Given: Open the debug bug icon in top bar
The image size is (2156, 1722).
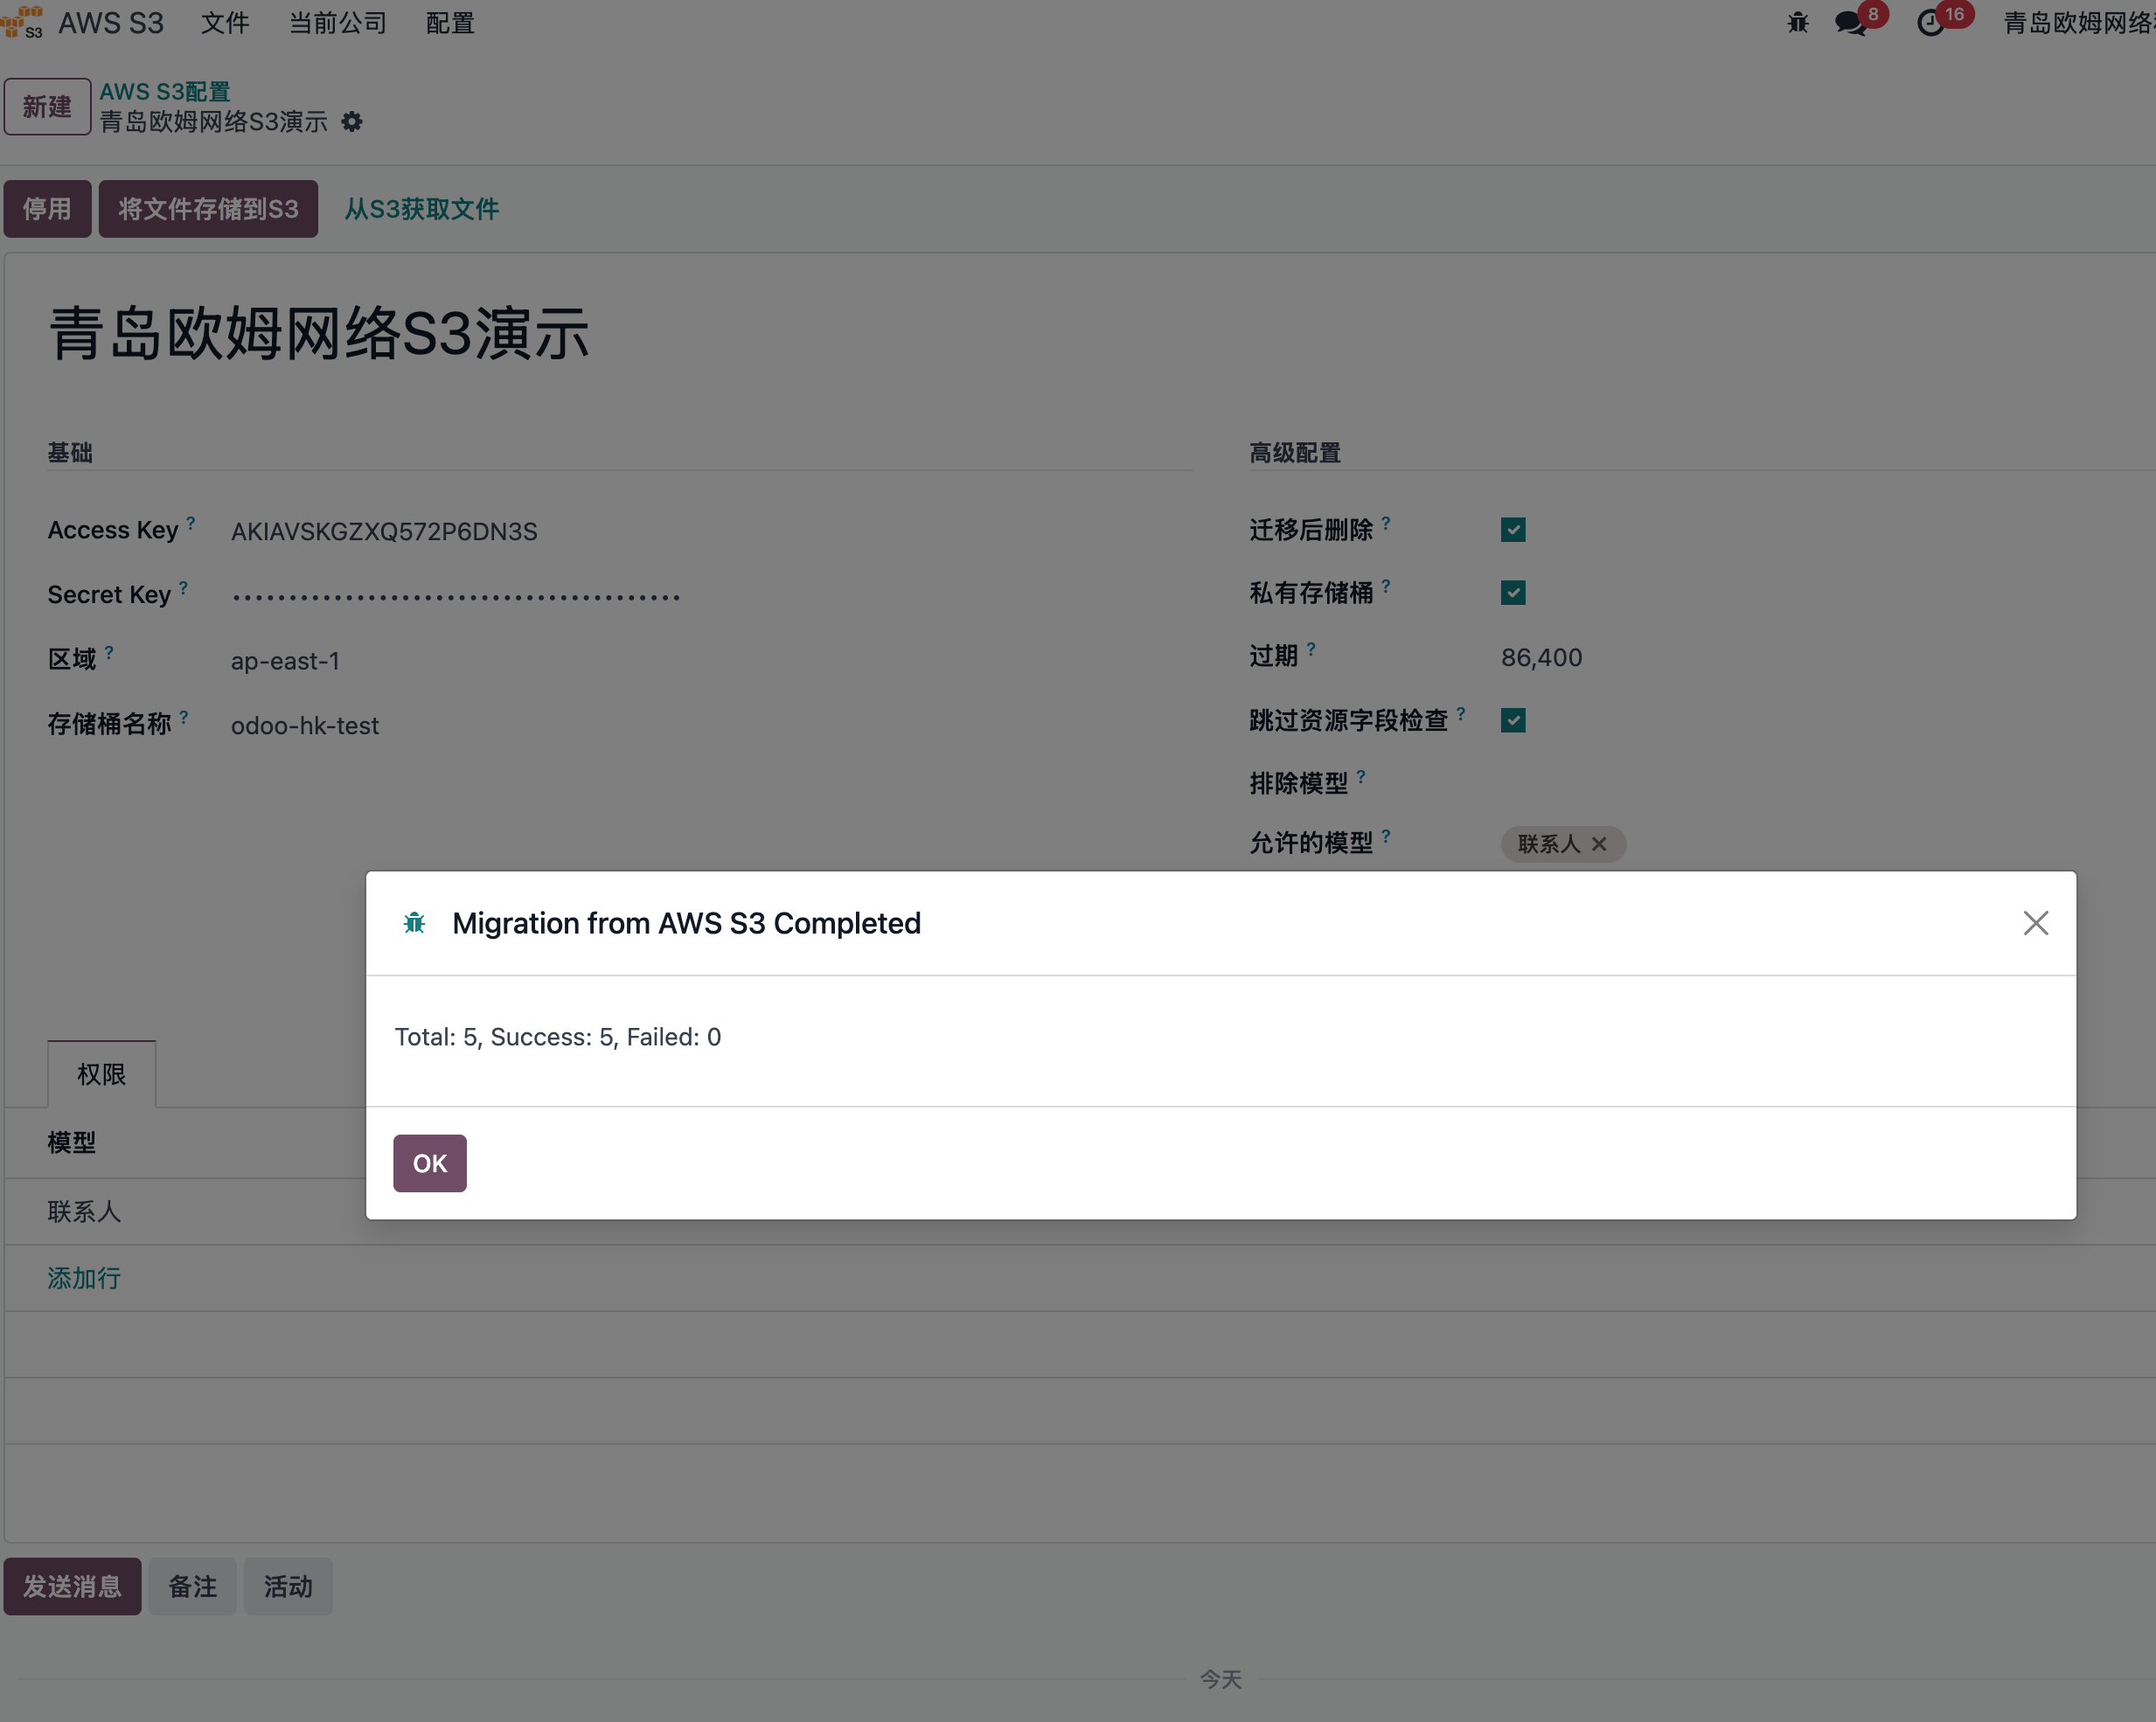Looking at the screenshot, I should point(1797,22).
